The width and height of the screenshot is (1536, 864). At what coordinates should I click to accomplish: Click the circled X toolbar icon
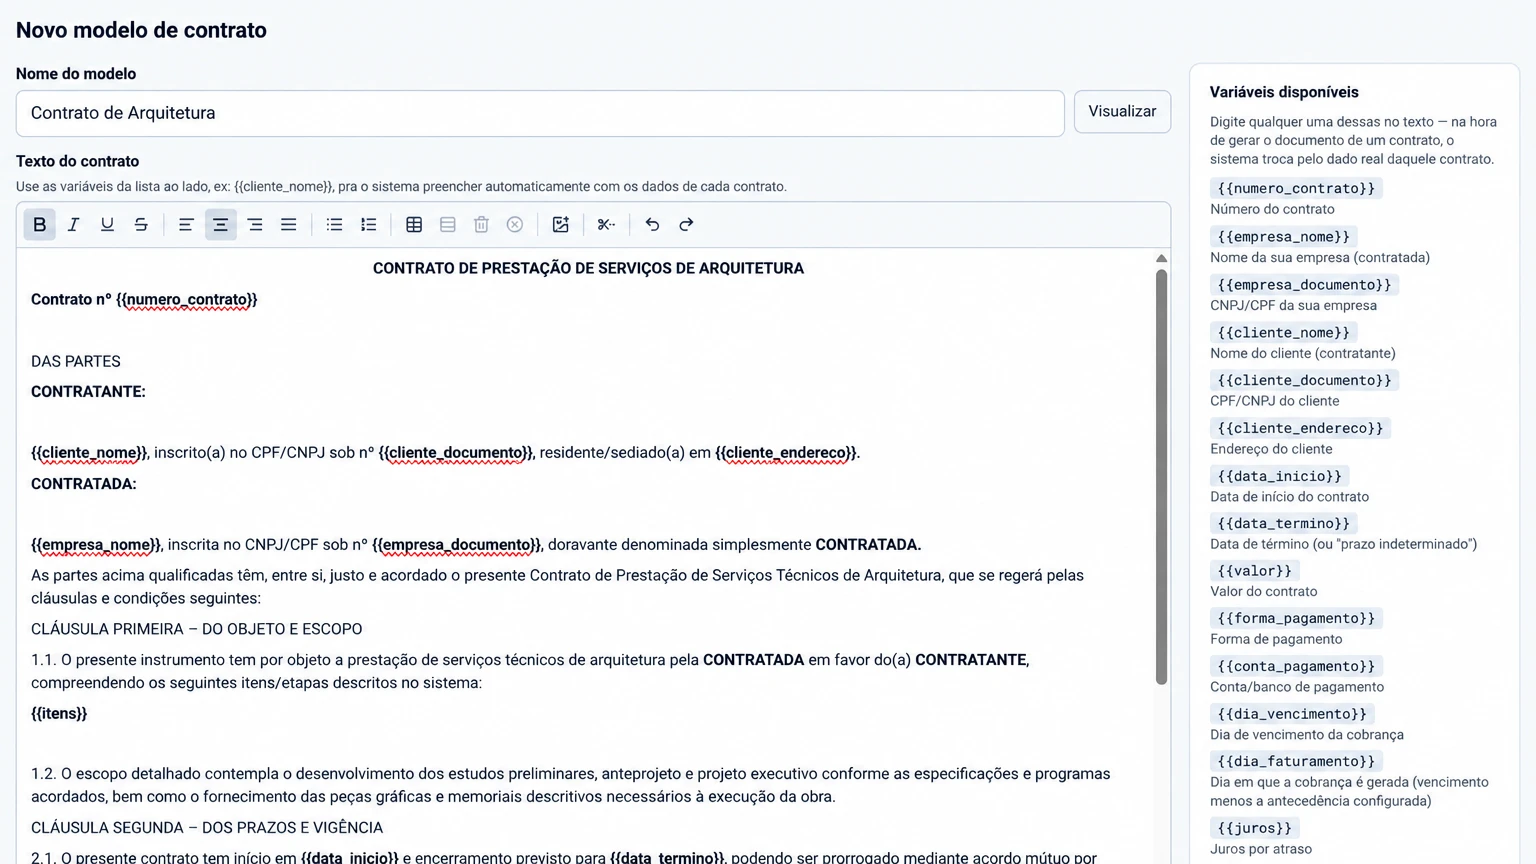point(515,225)
